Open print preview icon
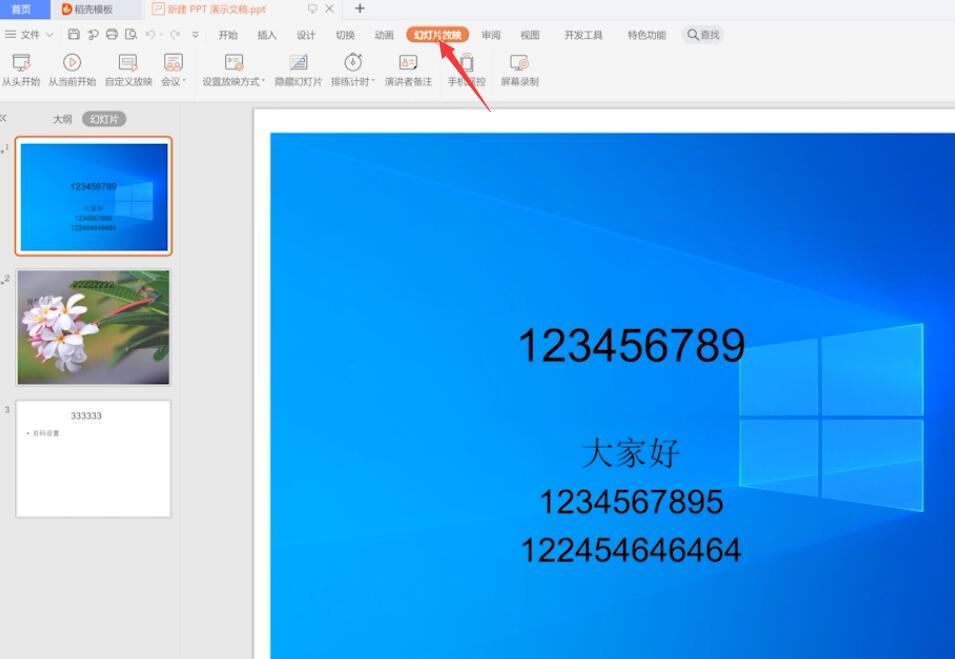The image size is (955, 659). coord(131,35)
